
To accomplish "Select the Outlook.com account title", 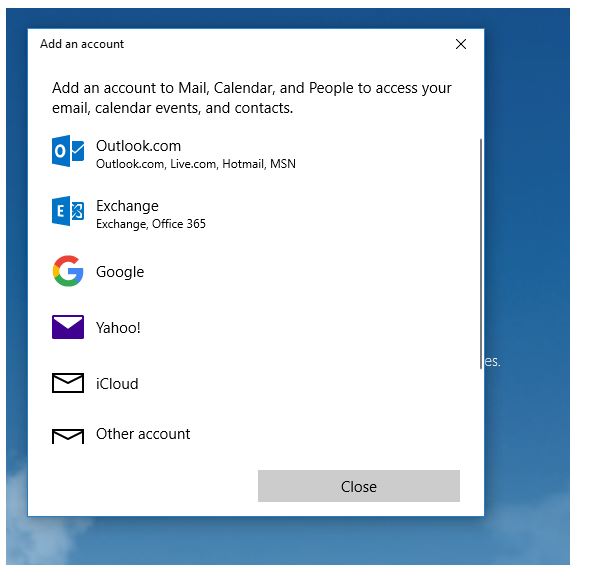I will coord(138,146).
